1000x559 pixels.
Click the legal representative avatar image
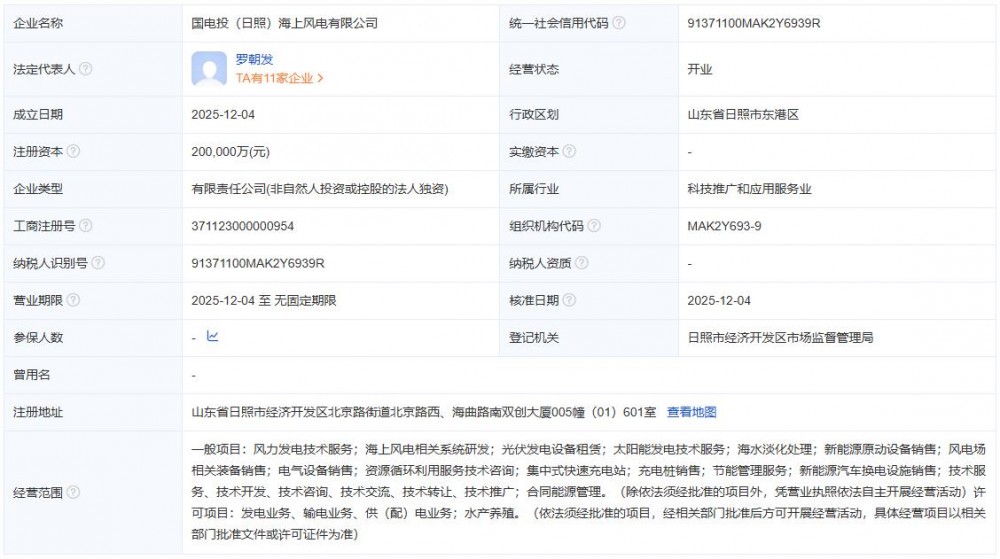coord(209,69)
